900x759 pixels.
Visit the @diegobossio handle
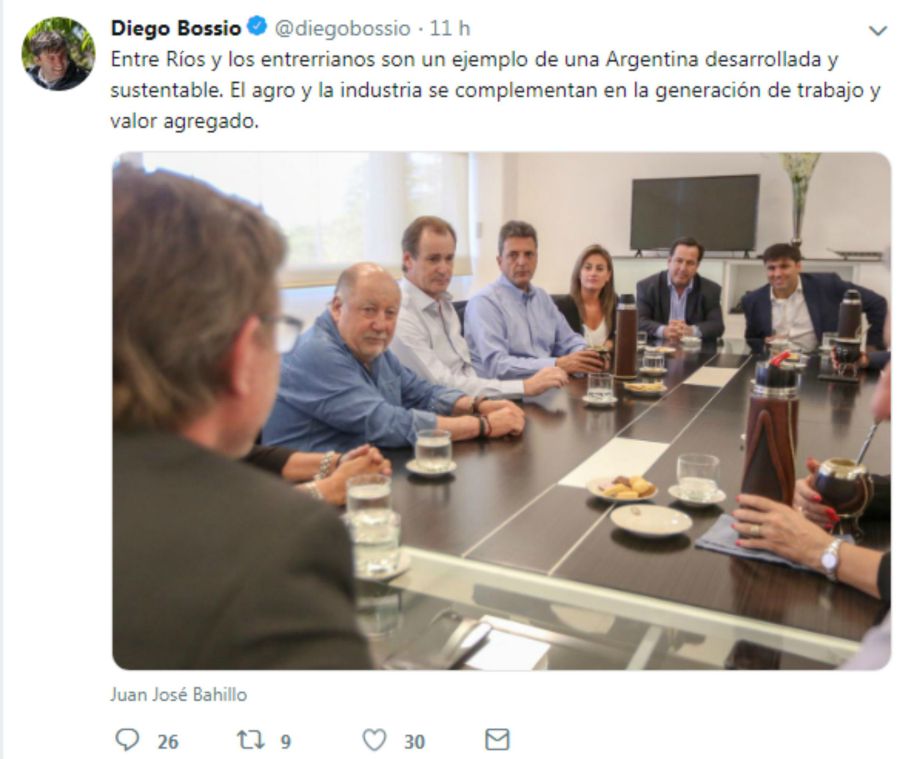click(343, 28)
